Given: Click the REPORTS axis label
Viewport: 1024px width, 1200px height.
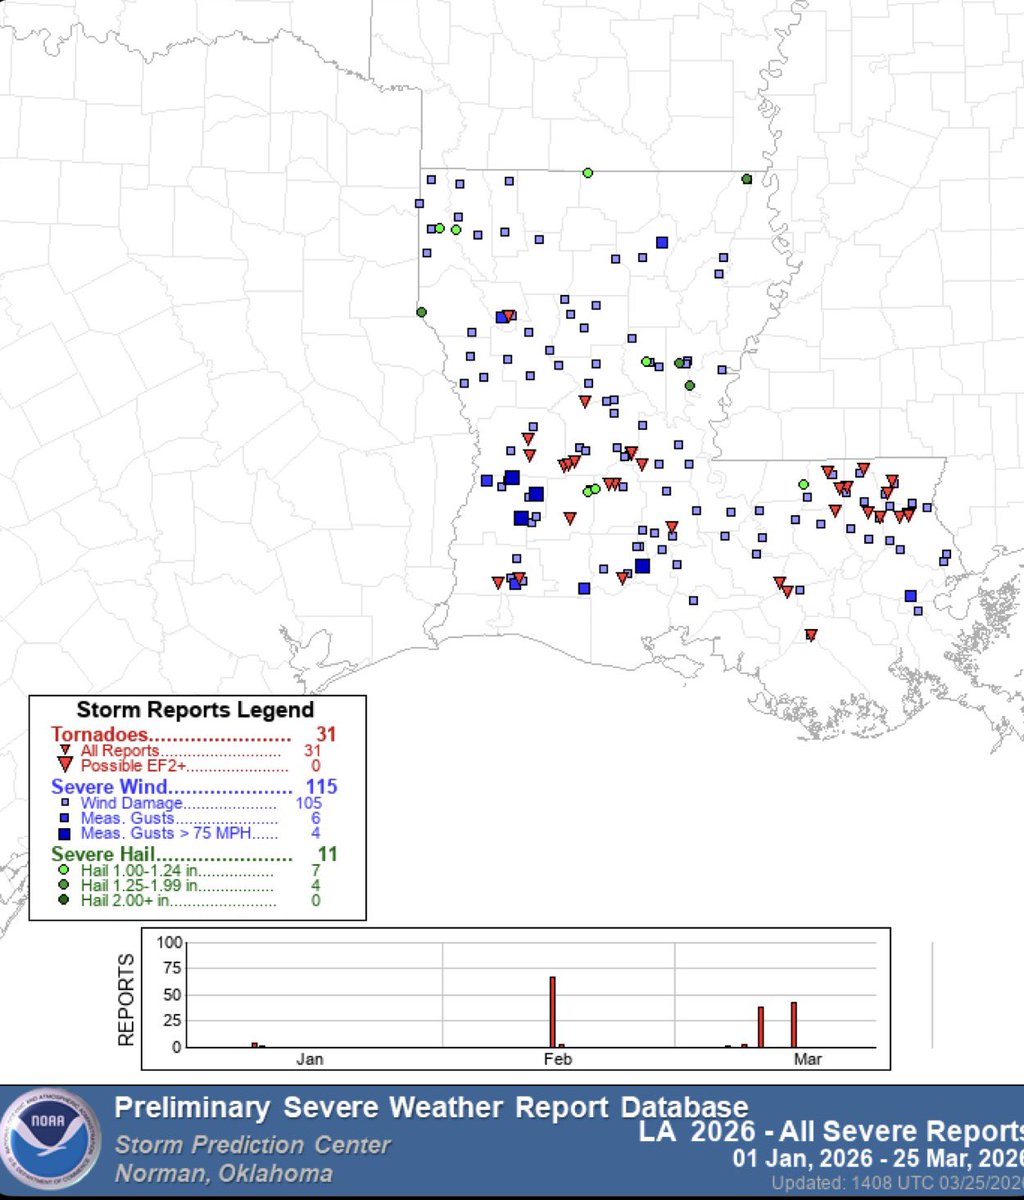Looking at the screenshot, I should [126, 999].
